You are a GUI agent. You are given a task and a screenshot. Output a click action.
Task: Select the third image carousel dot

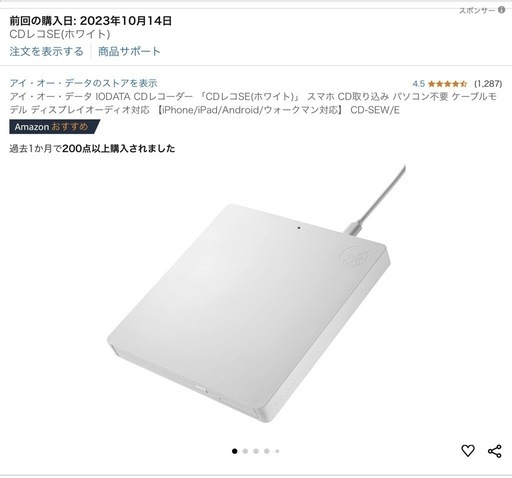click(x=256, y=451)
